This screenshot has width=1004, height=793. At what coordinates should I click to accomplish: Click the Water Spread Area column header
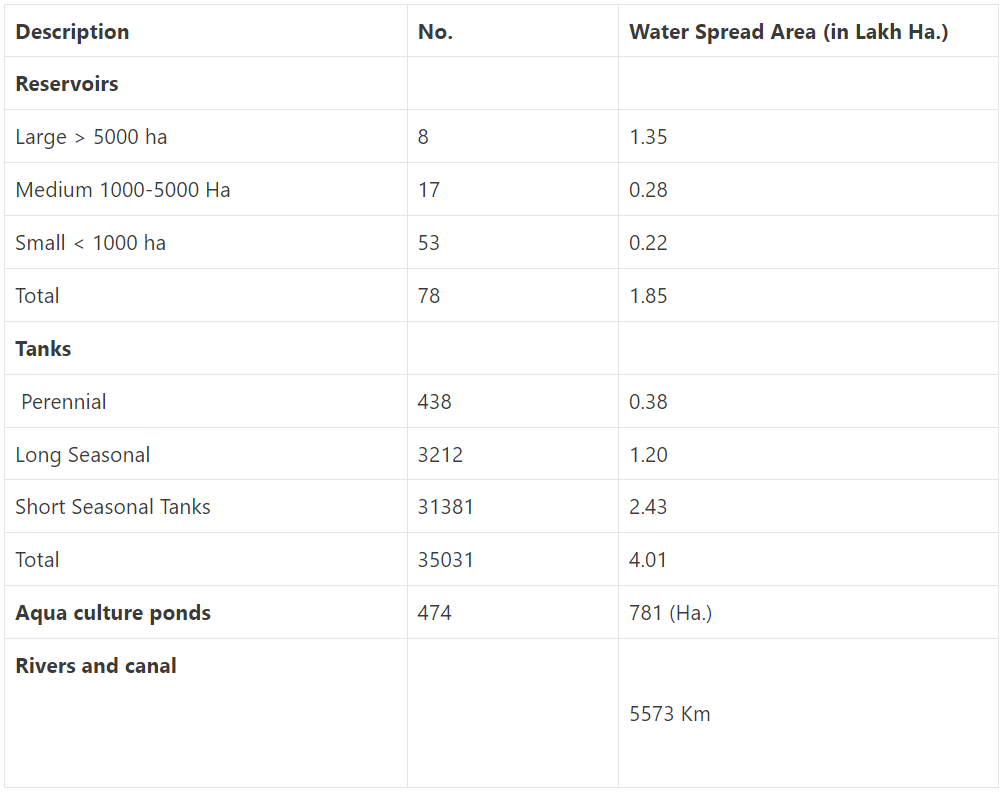tap(788, 32)
